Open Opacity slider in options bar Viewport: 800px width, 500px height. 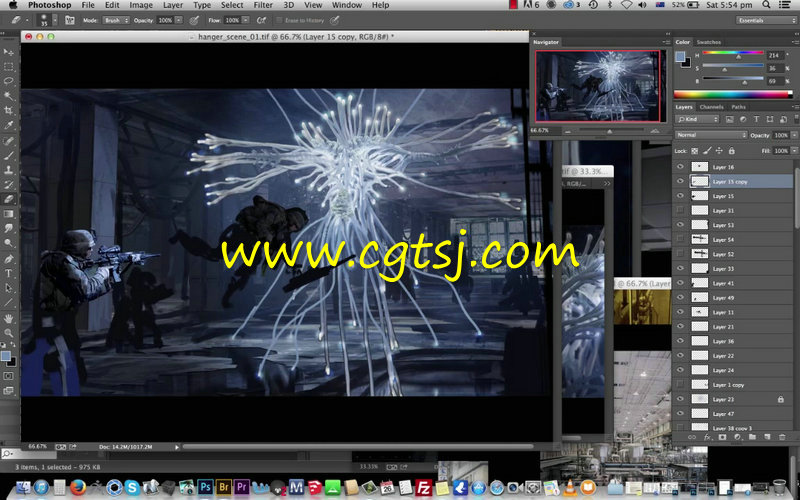[x=179, y=20]
